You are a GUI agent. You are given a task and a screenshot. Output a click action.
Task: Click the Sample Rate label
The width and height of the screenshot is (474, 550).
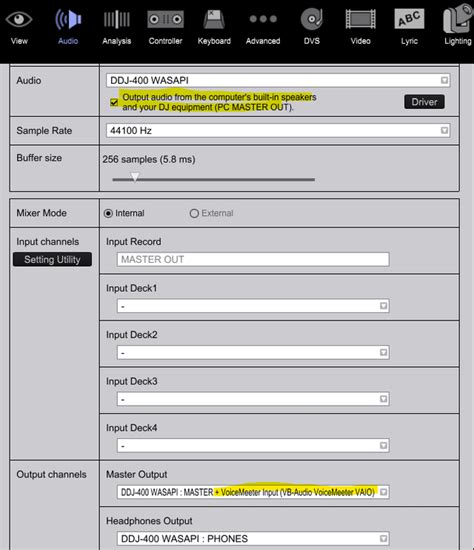coord(44,130)
